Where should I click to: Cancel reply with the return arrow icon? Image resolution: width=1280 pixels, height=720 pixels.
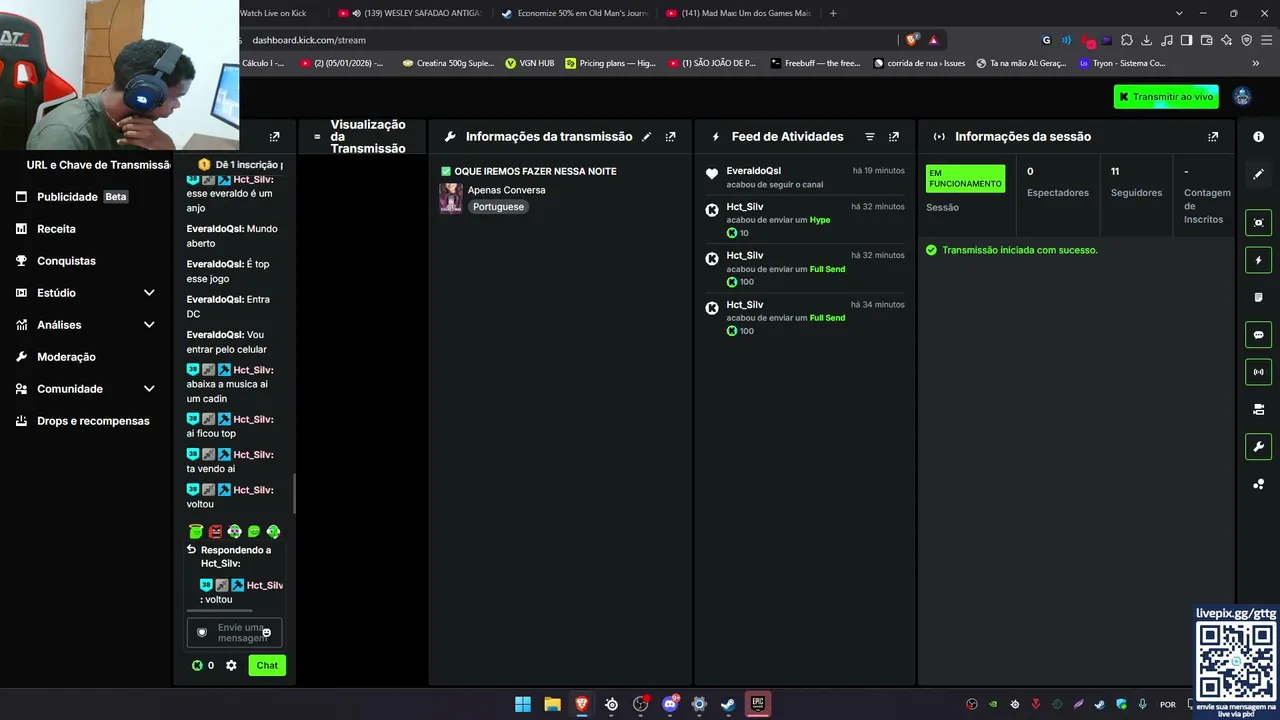tap(192, 550)
